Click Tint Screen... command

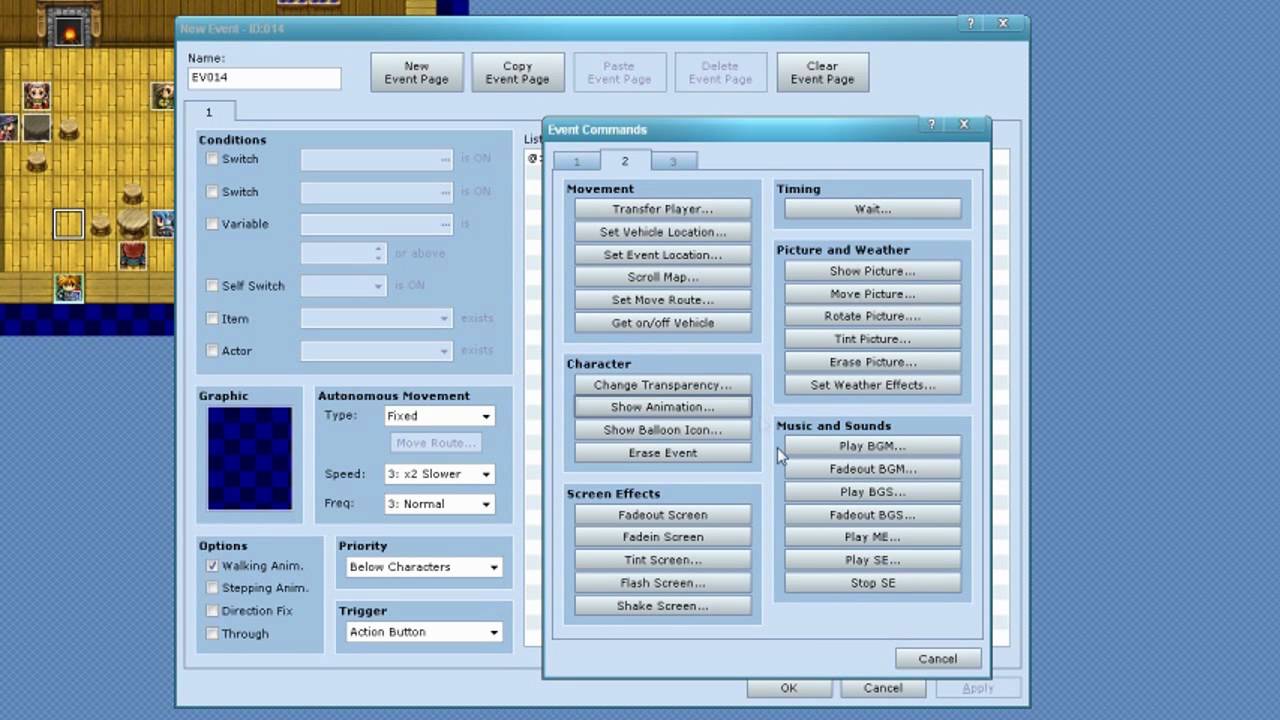coord(663,560)
